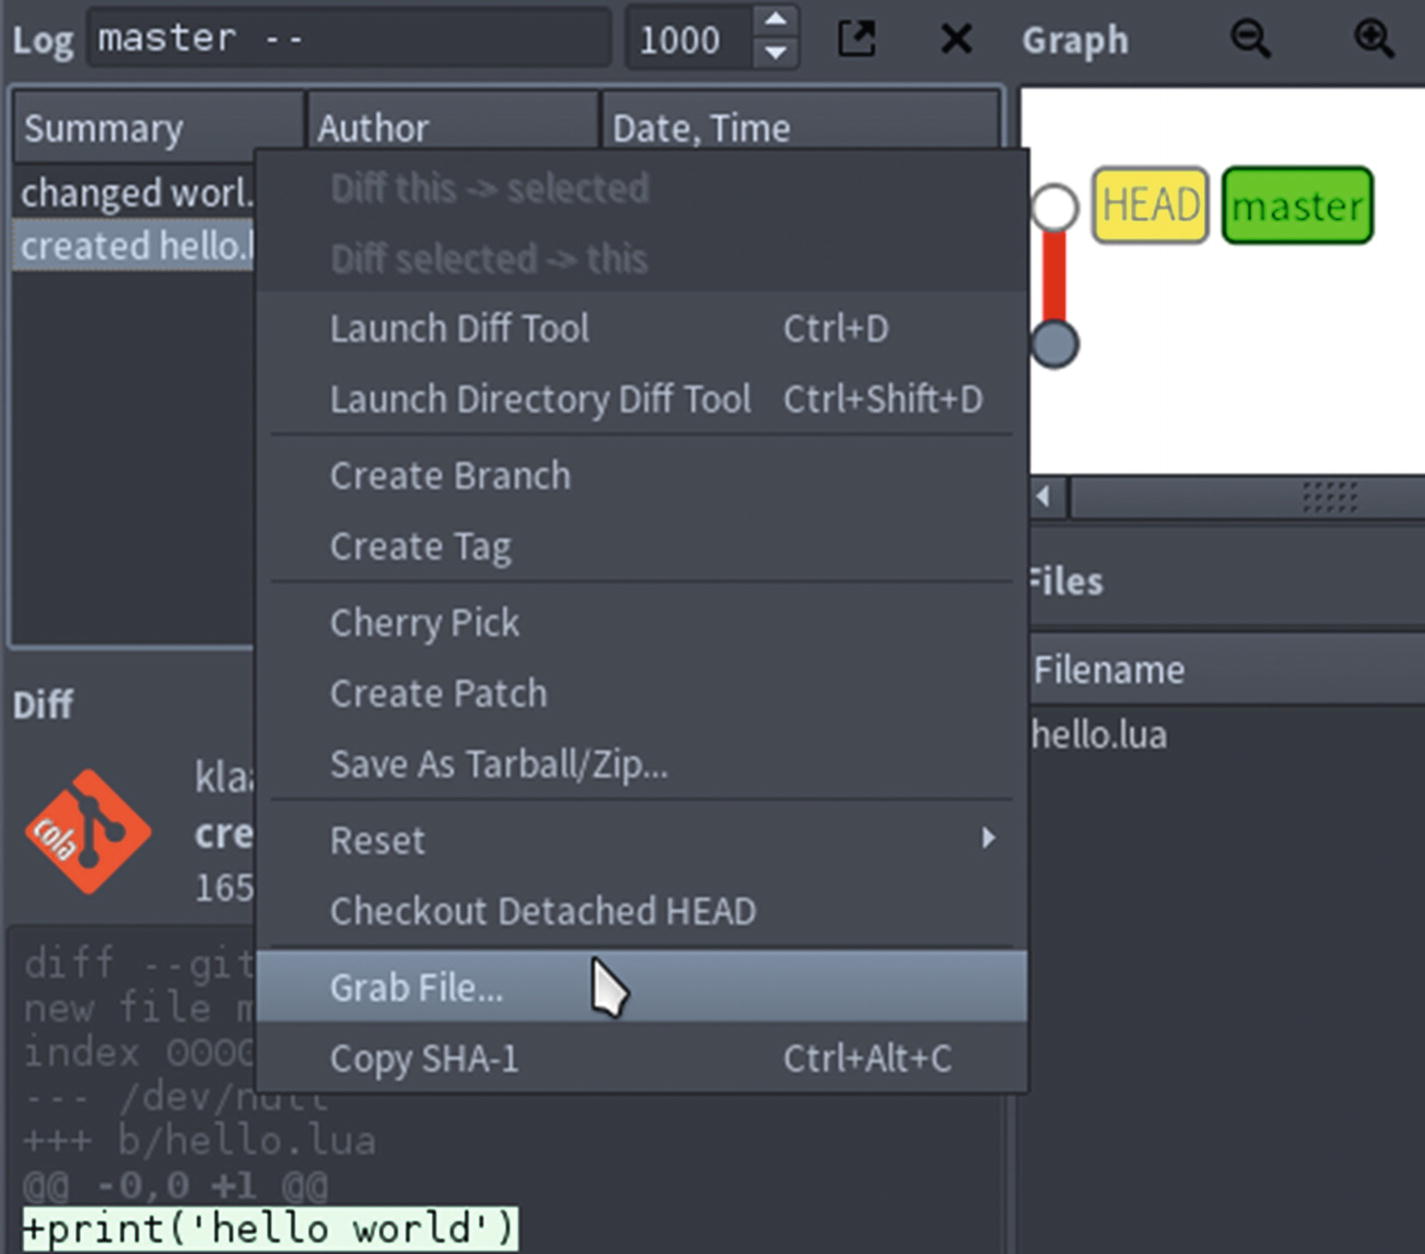The image size is (1425, 1254).
Task: Click the yellow HEAD label in graph
Action: tap(1150, 205)
